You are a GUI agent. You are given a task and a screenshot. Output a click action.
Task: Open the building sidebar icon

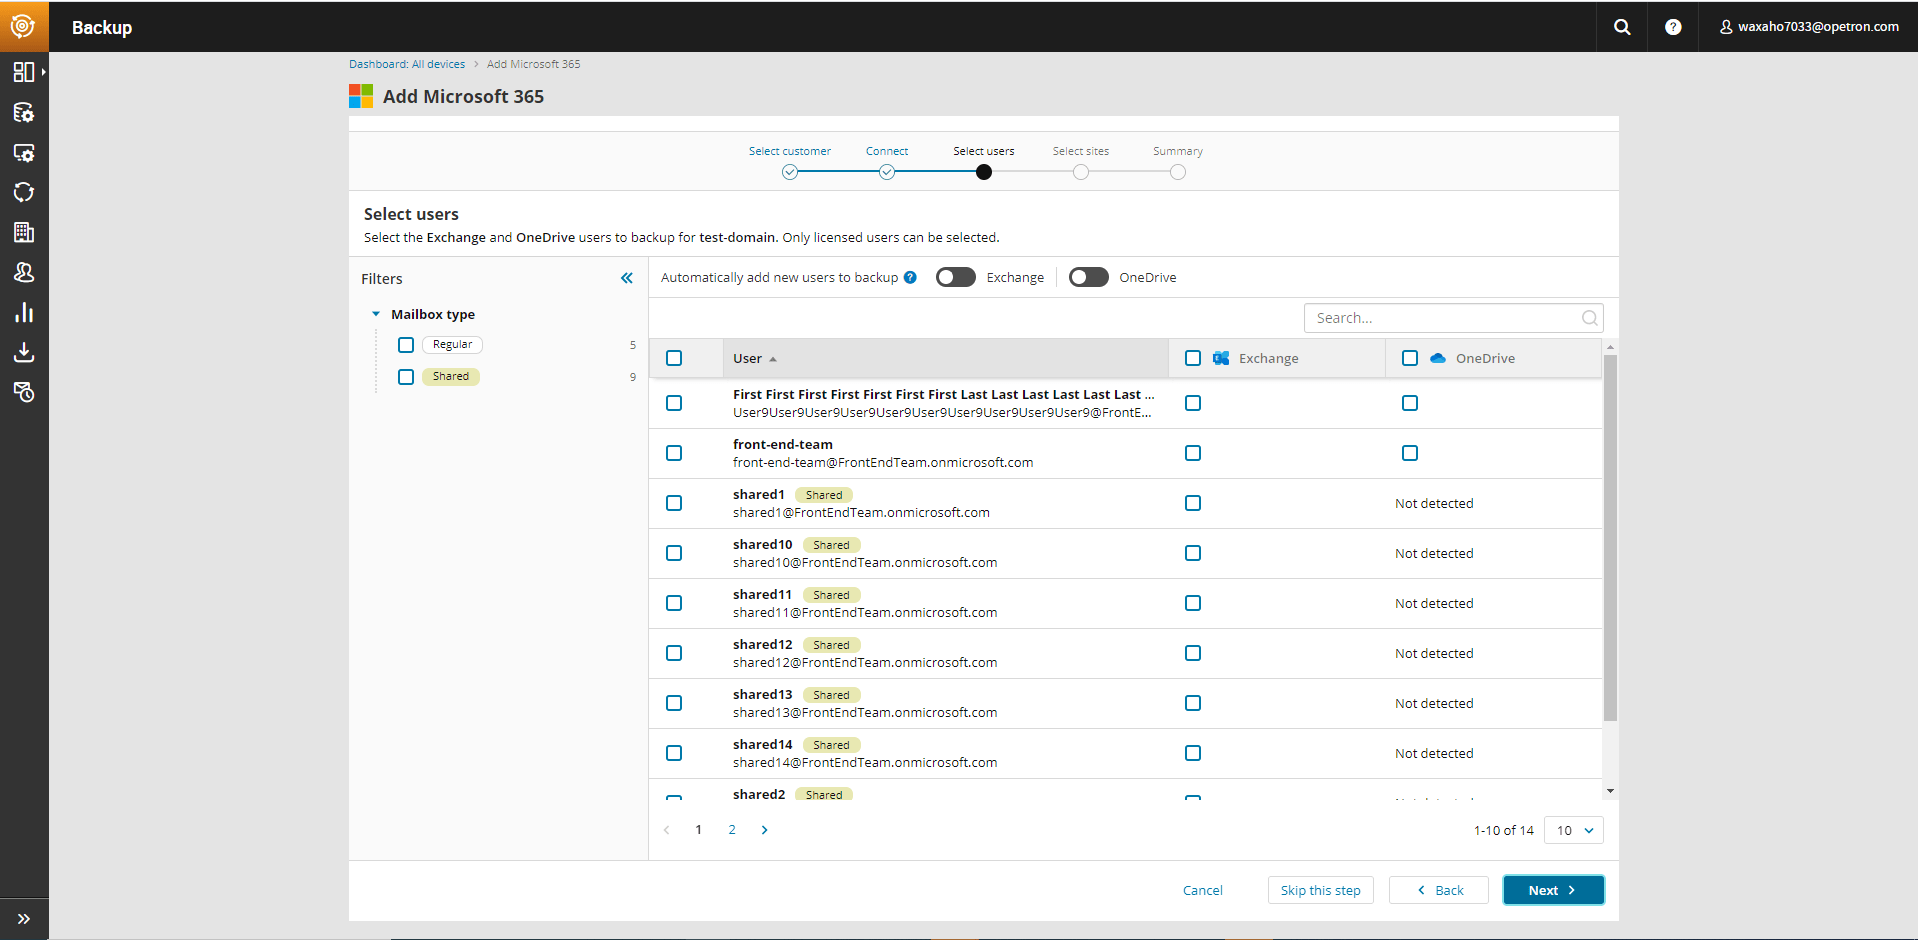(24, 232)
